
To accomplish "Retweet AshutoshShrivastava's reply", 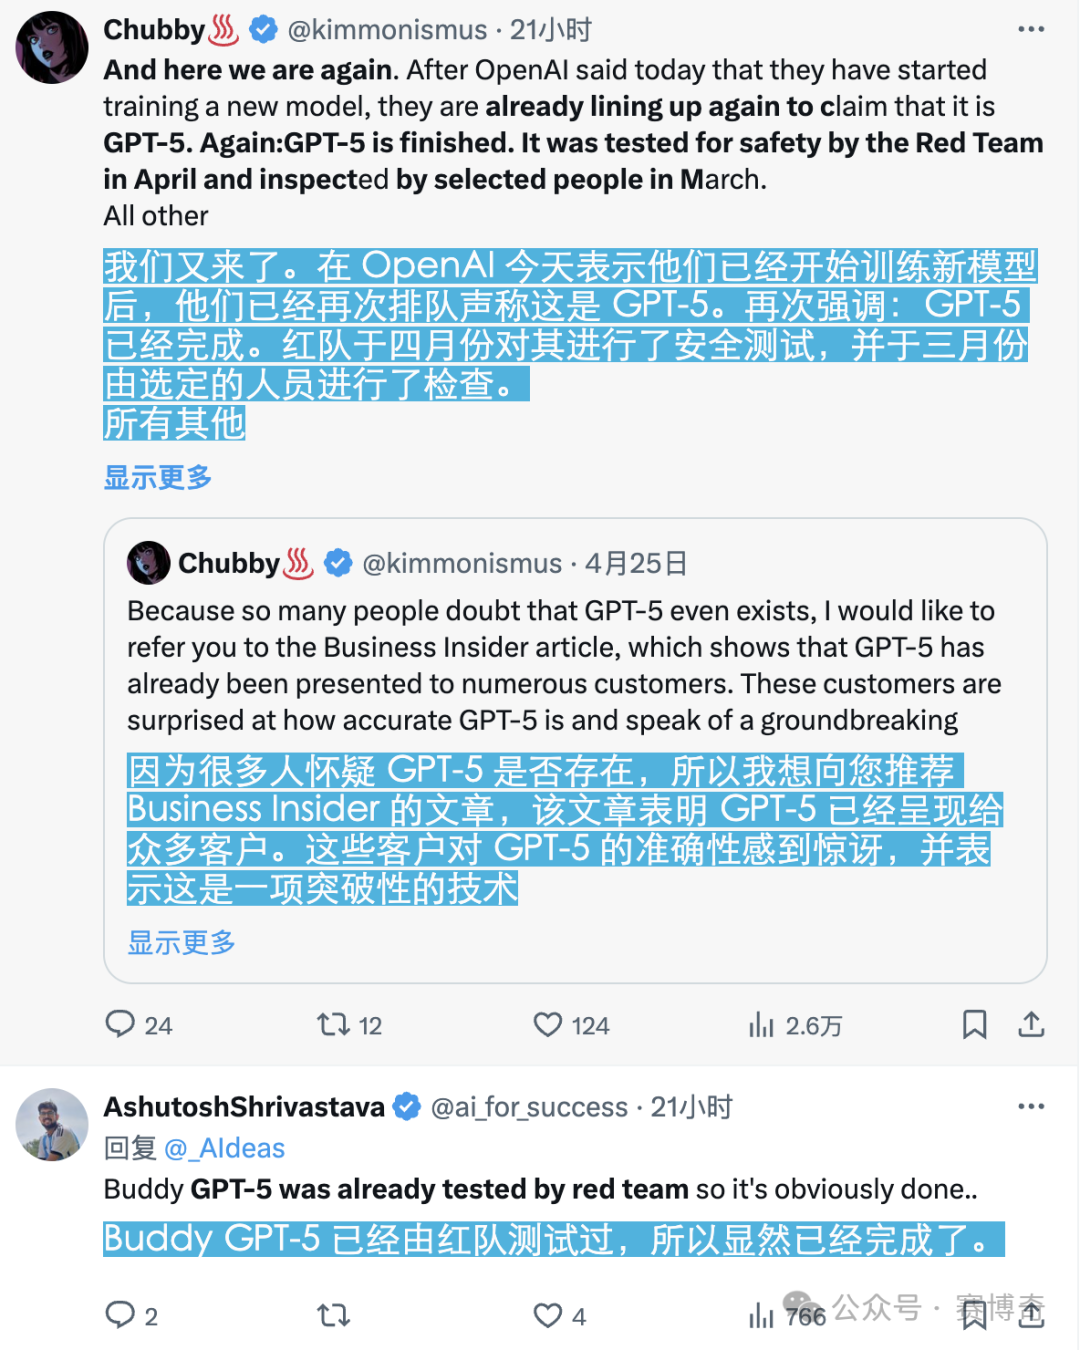I will pos(333,1314).
